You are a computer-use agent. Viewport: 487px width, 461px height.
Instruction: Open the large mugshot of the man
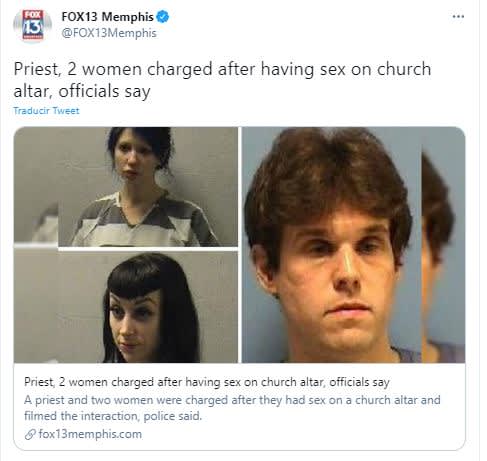tap(332, 245)
